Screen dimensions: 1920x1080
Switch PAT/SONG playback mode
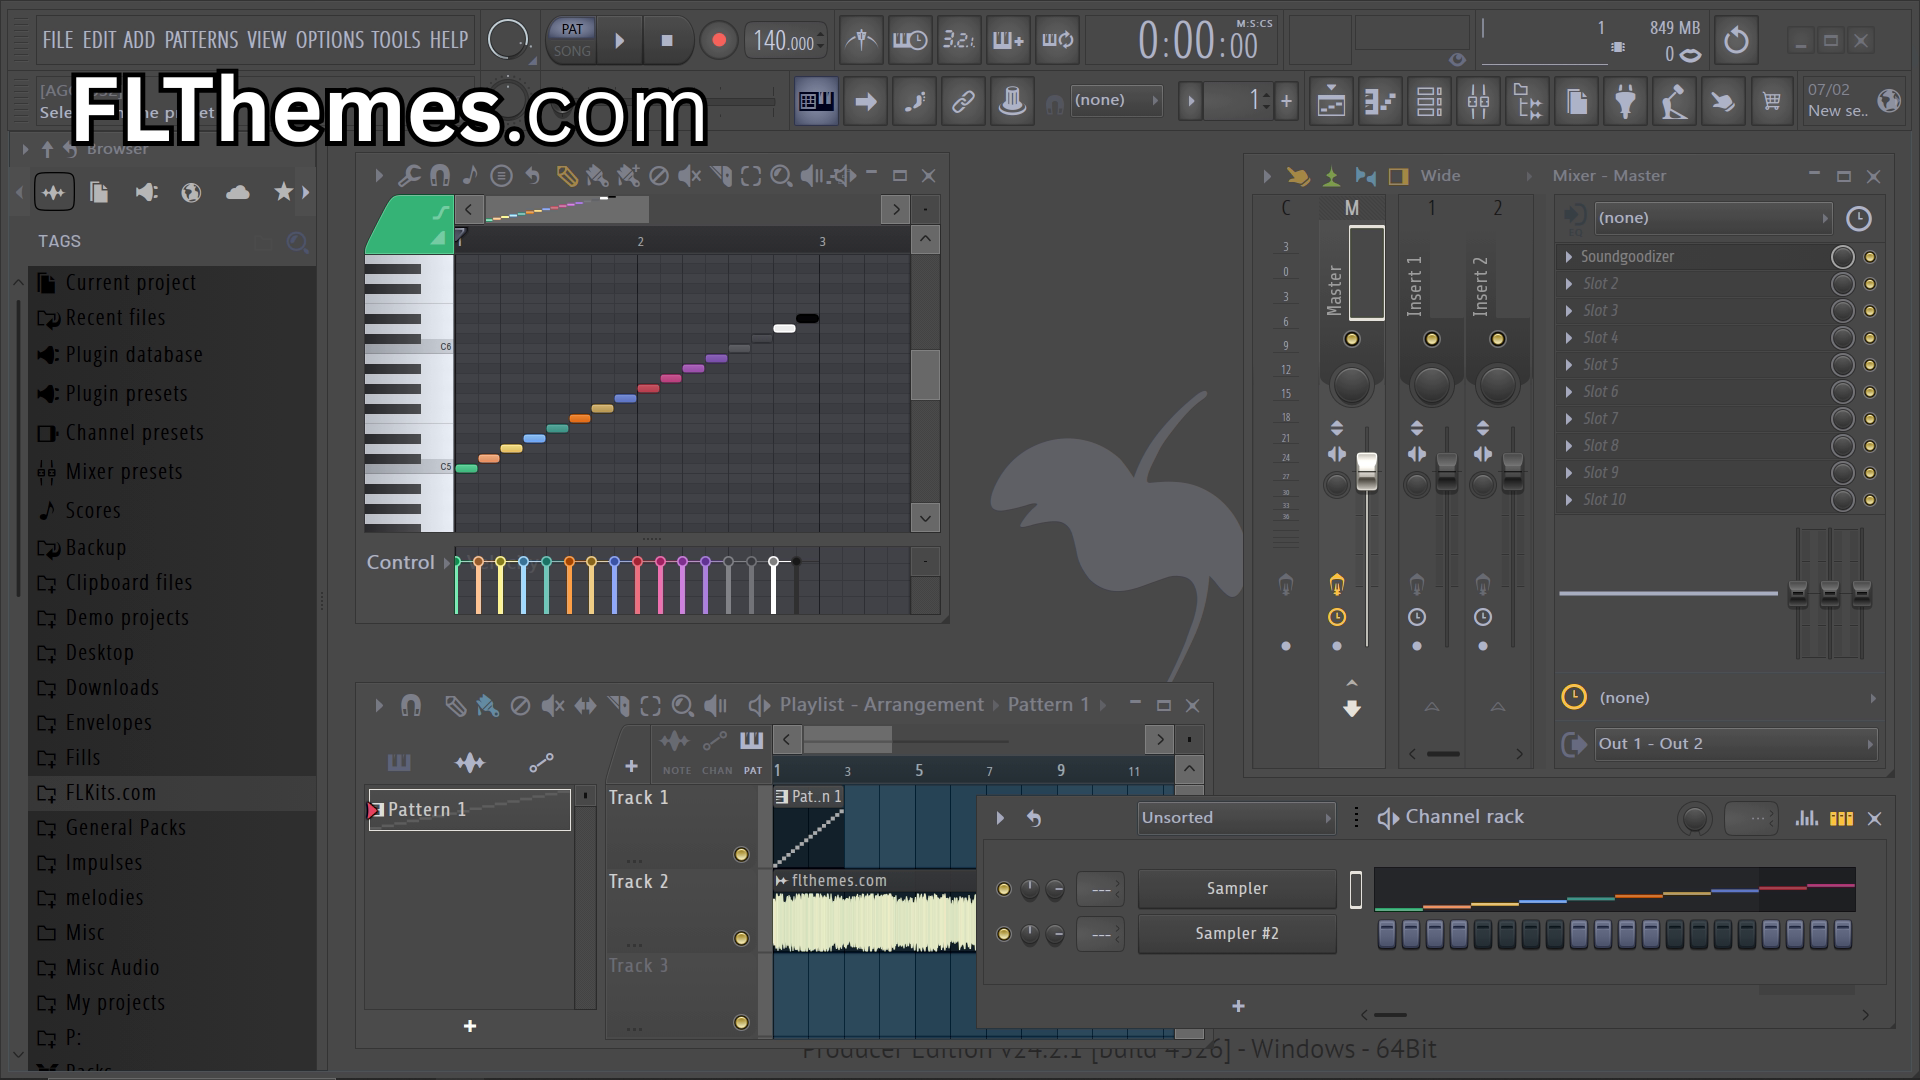(x=571, y=40)
